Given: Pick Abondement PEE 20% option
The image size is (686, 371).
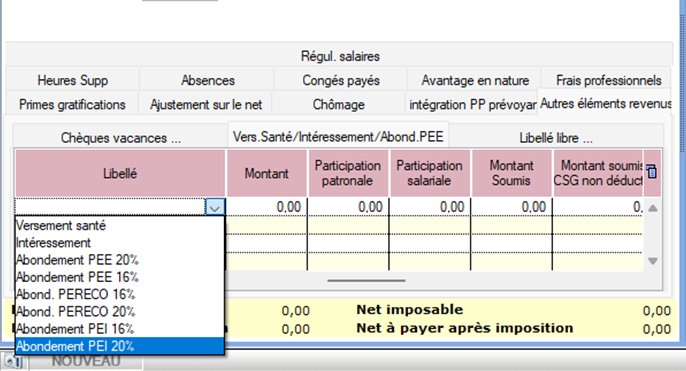Looking at the screenshot, I should [120, 260].
